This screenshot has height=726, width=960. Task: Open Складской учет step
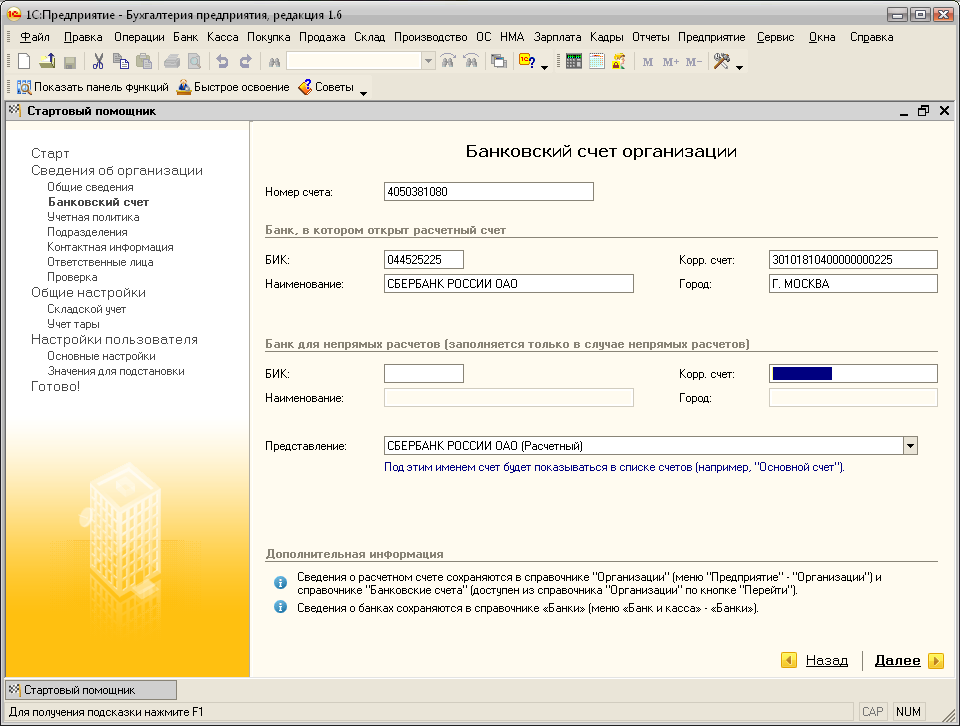point(86,309)
